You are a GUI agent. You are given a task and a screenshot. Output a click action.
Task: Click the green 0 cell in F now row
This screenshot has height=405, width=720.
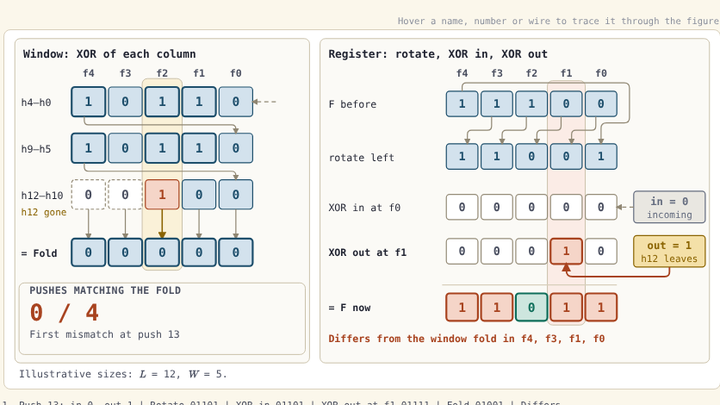coord(531,307)
